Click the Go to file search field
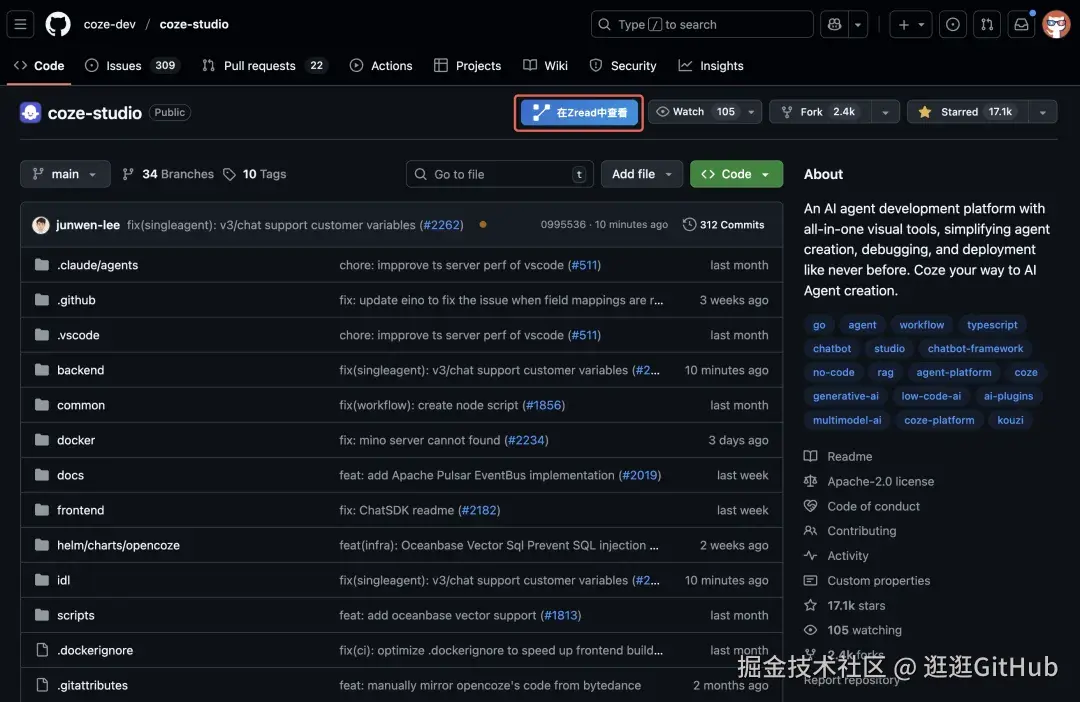This screenshot has width=1080, height=702. tap(499, 174)
